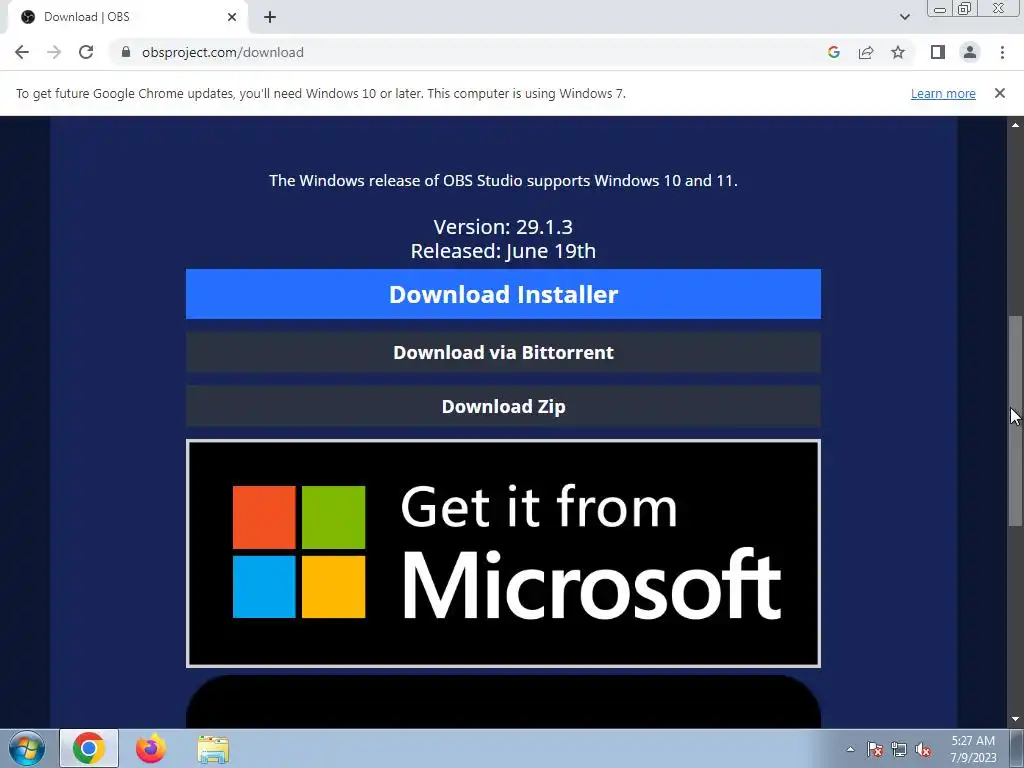
Task: Open the Windows Start menu
Action: point(27,748)
